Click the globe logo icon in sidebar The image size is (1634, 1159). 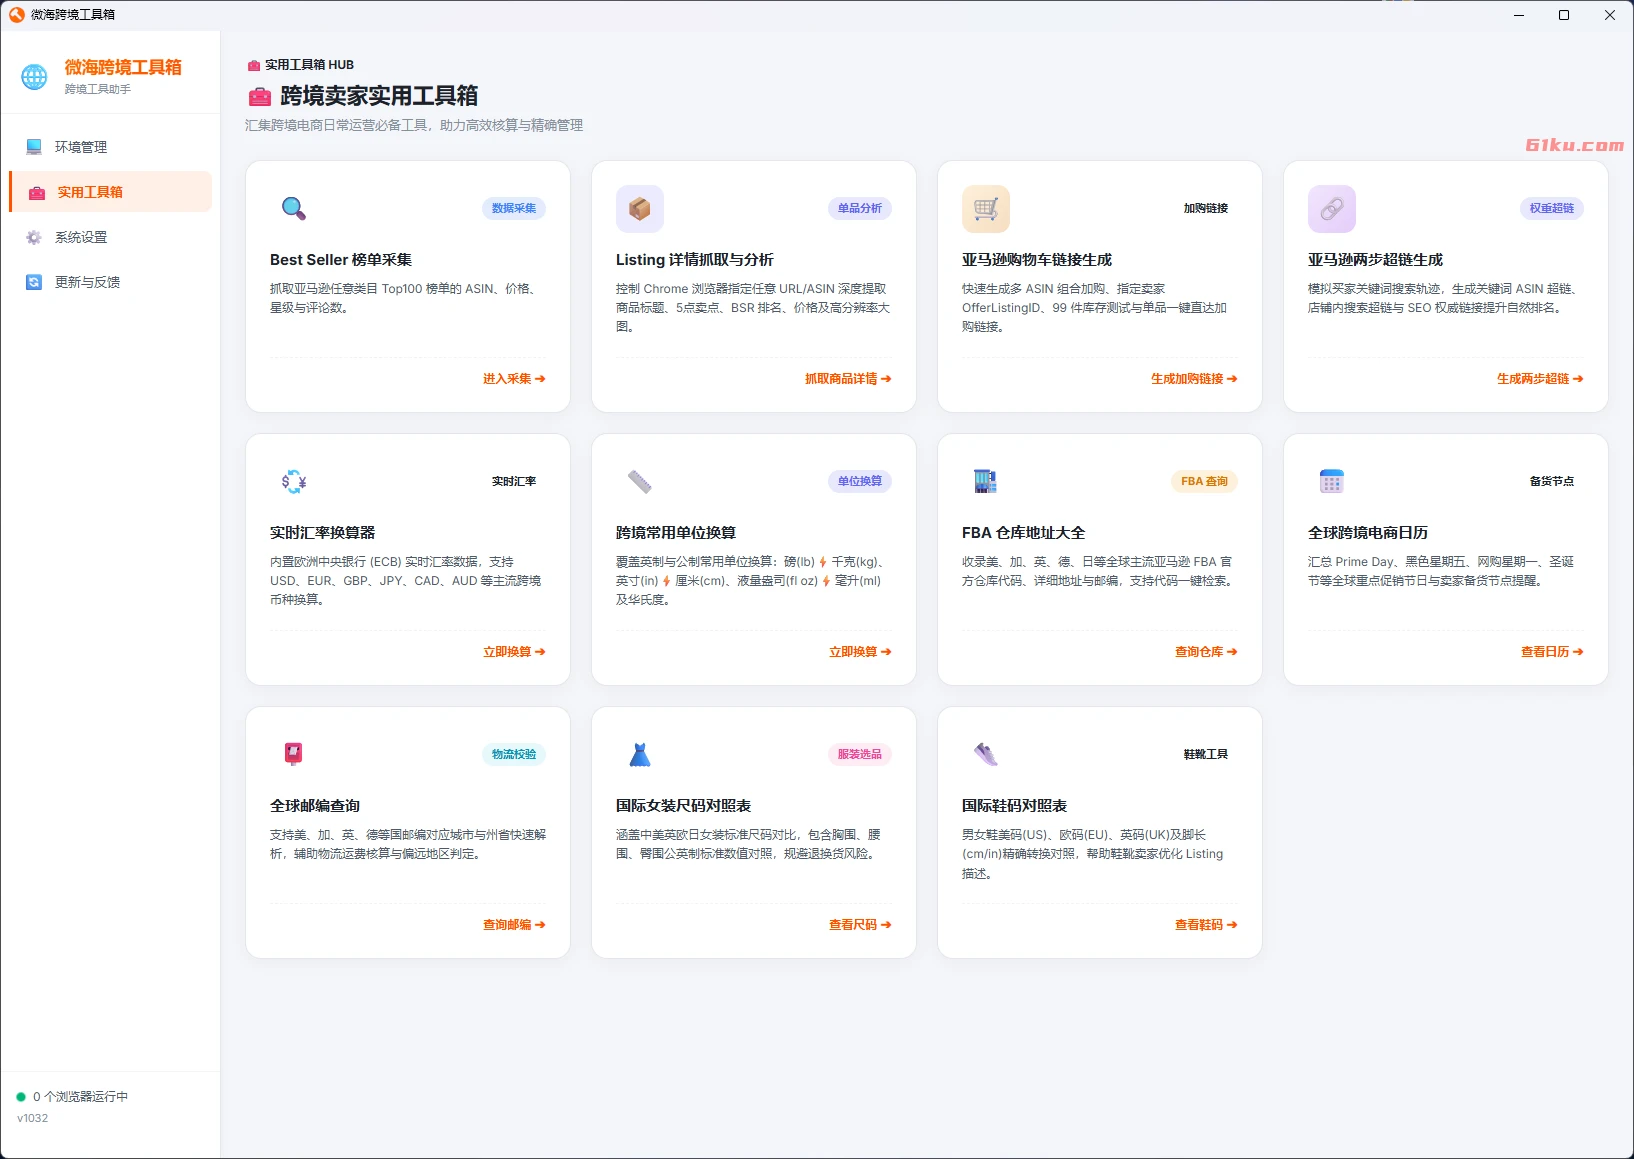34,77
